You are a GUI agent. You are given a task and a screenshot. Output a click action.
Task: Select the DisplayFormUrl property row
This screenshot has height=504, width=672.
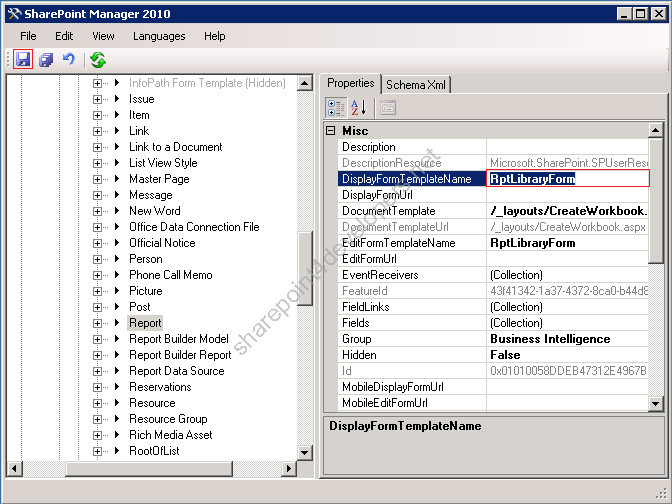(x=493, y=195)
